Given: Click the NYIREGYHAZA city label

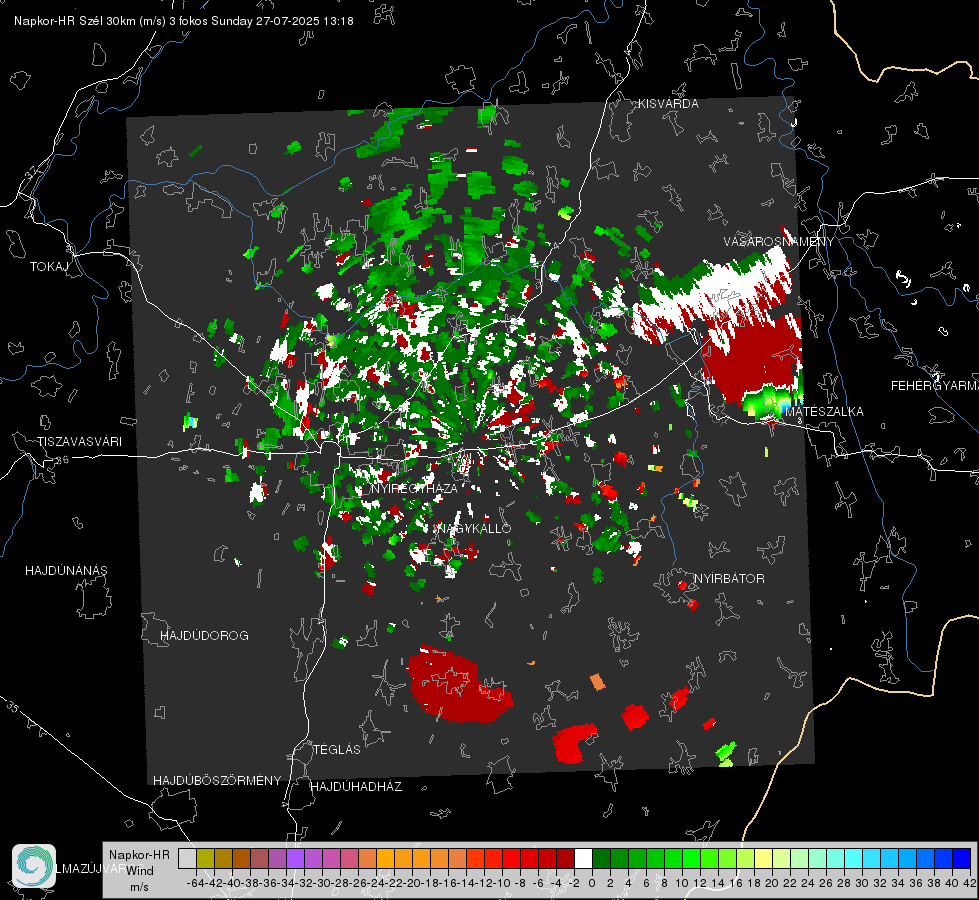Looking at the screenshot, I should [x=414, y=488].
